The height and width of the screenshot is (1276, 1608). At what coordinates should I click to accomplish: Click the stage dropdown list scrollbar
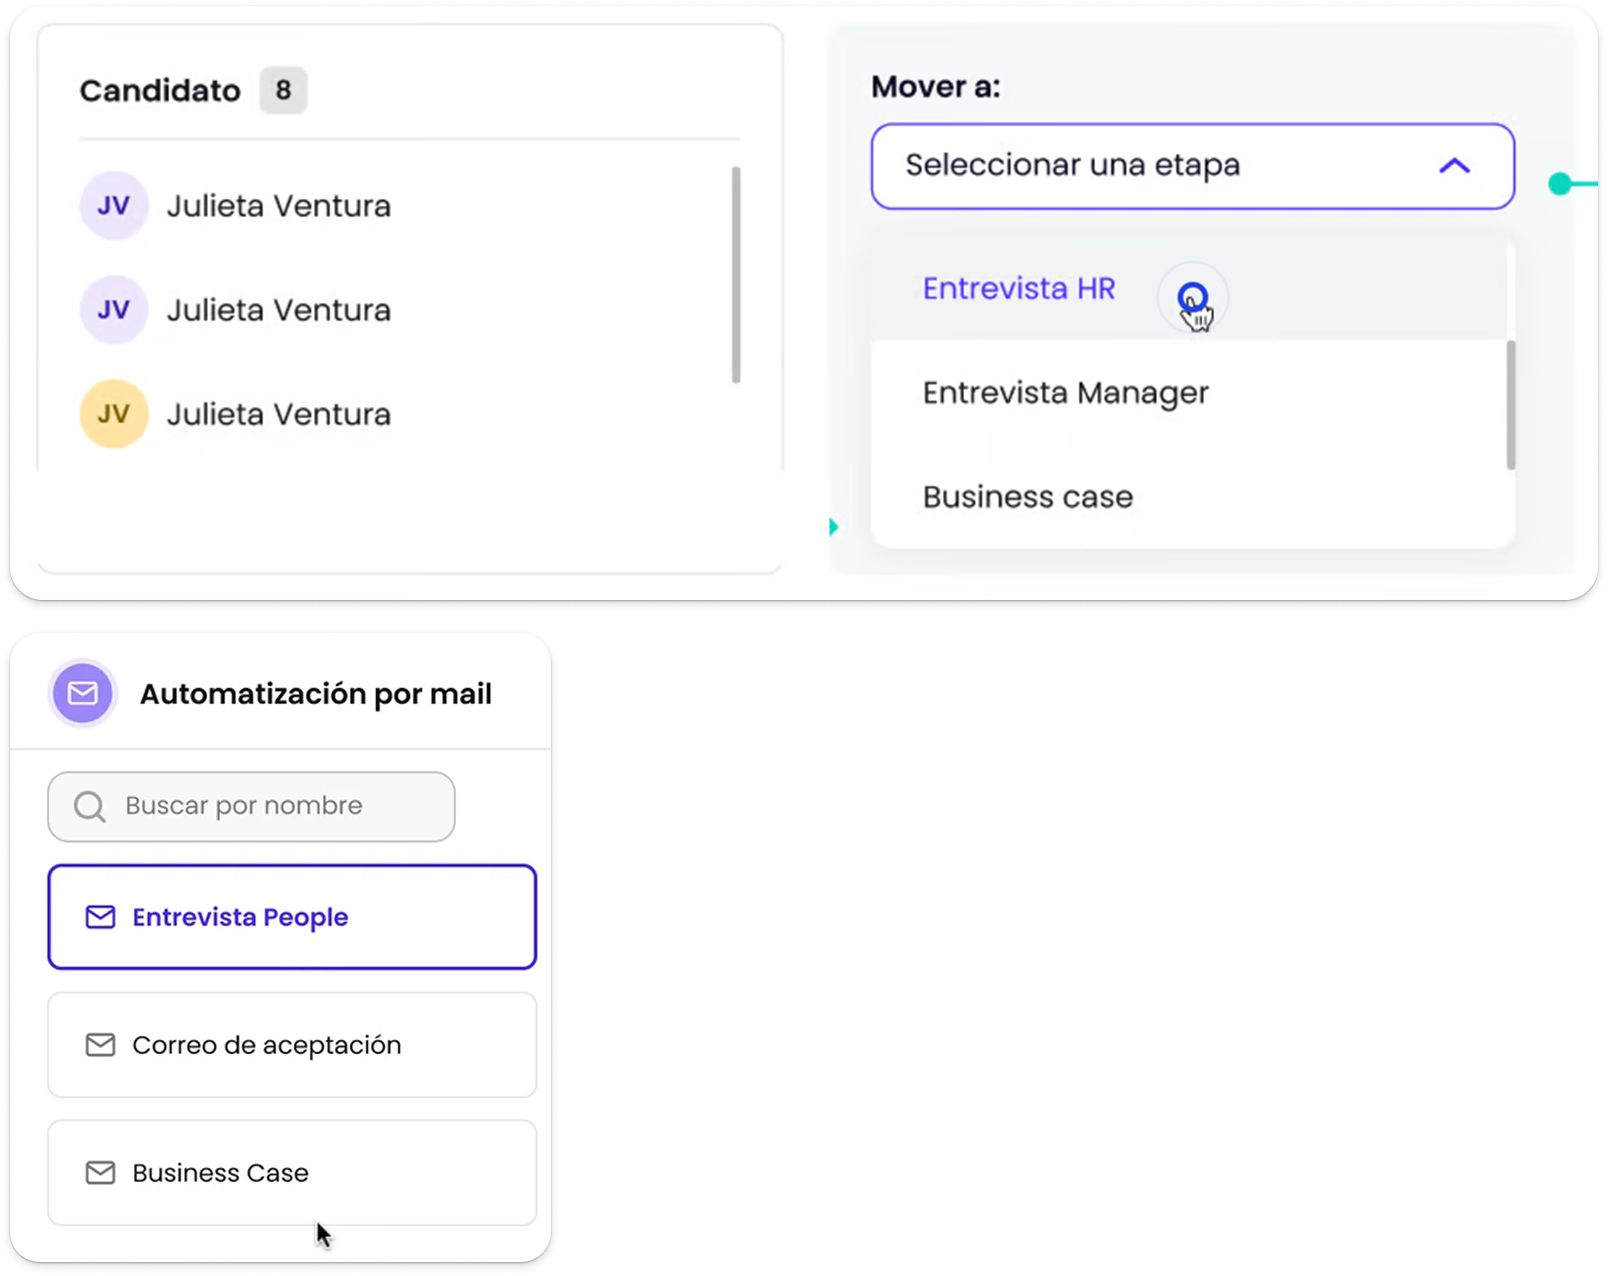[x=1510, y=405]
